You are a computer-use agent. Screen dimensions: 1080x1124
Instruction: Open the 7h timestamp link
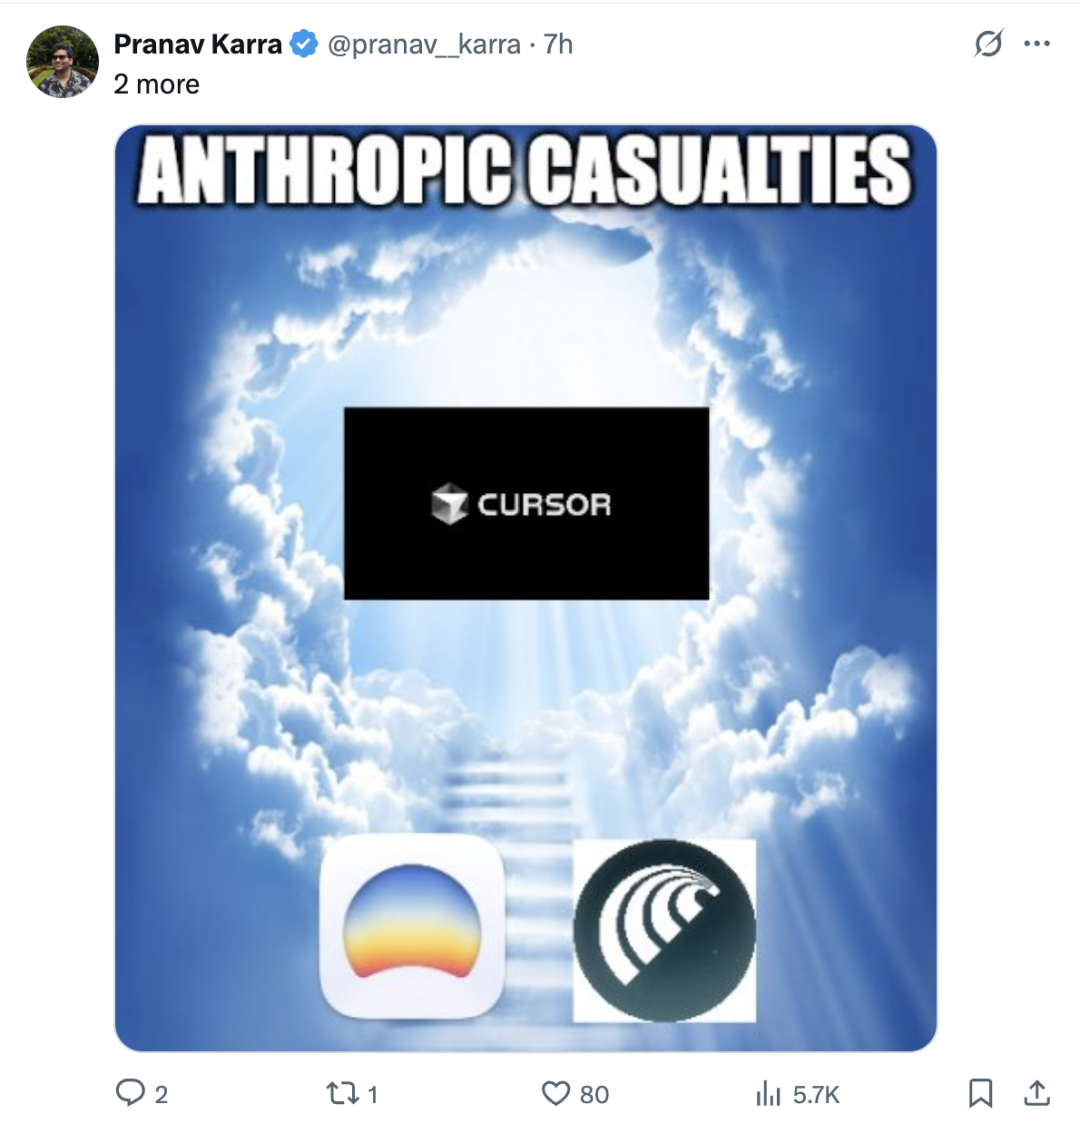558,44
